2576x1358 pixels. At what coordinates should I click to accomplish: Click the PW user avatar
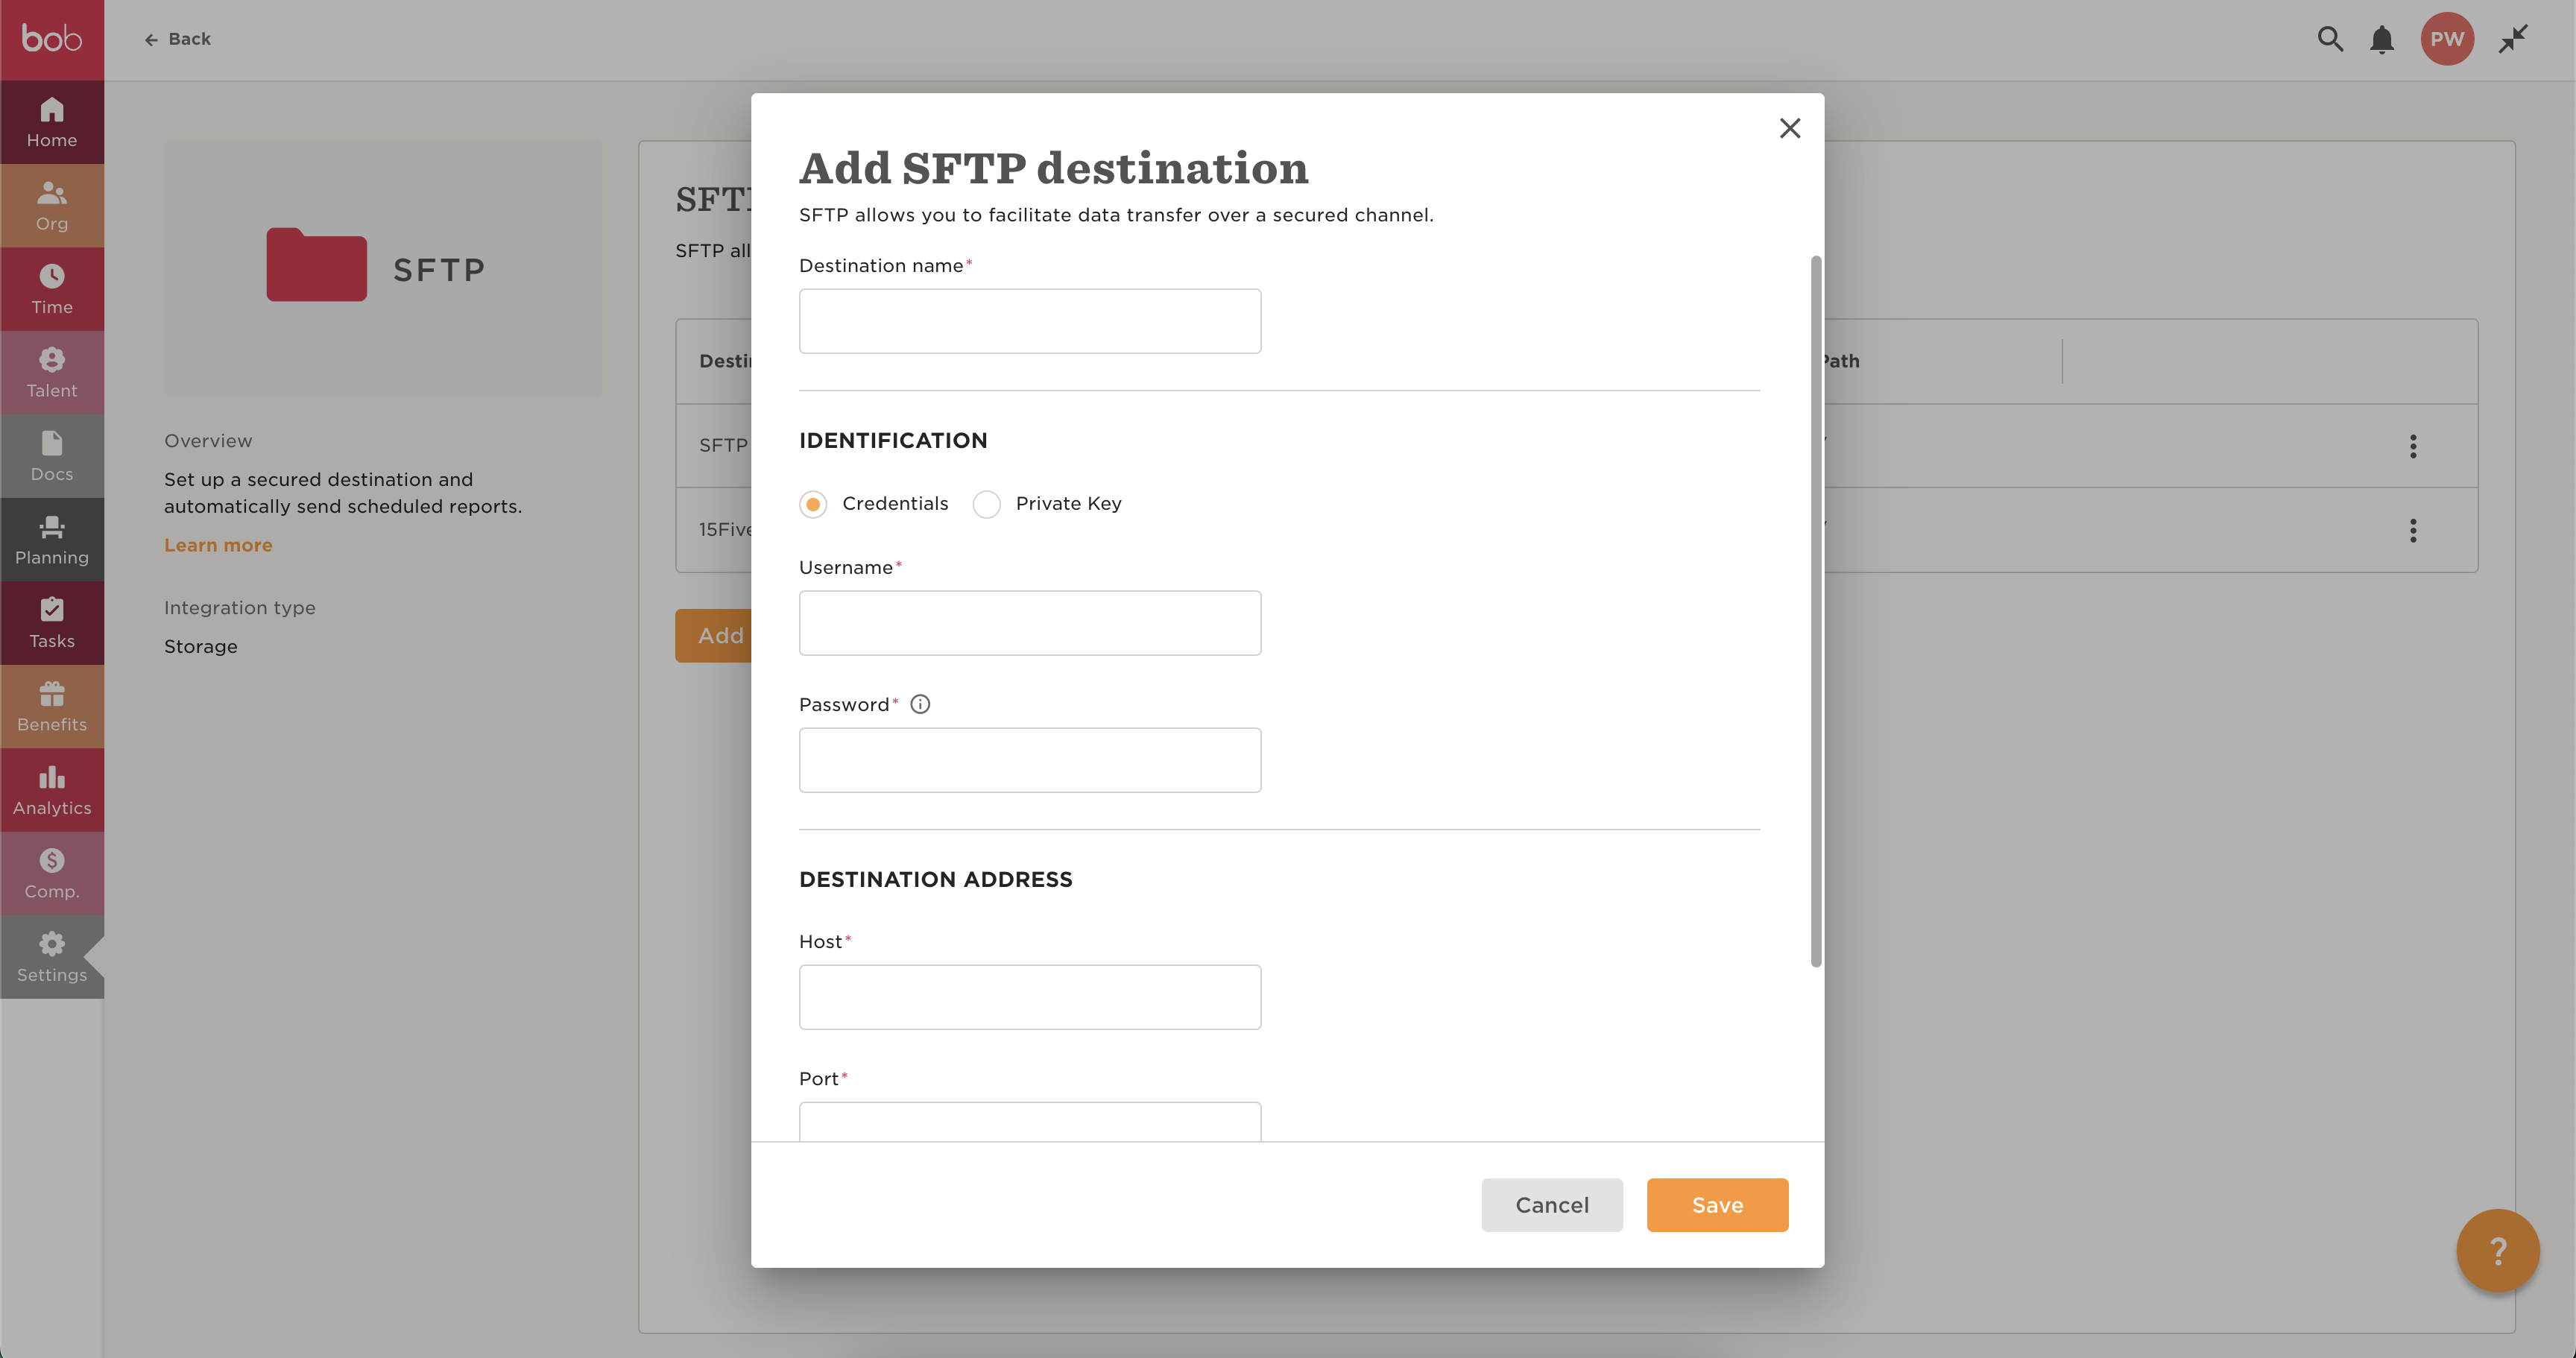2446,39
